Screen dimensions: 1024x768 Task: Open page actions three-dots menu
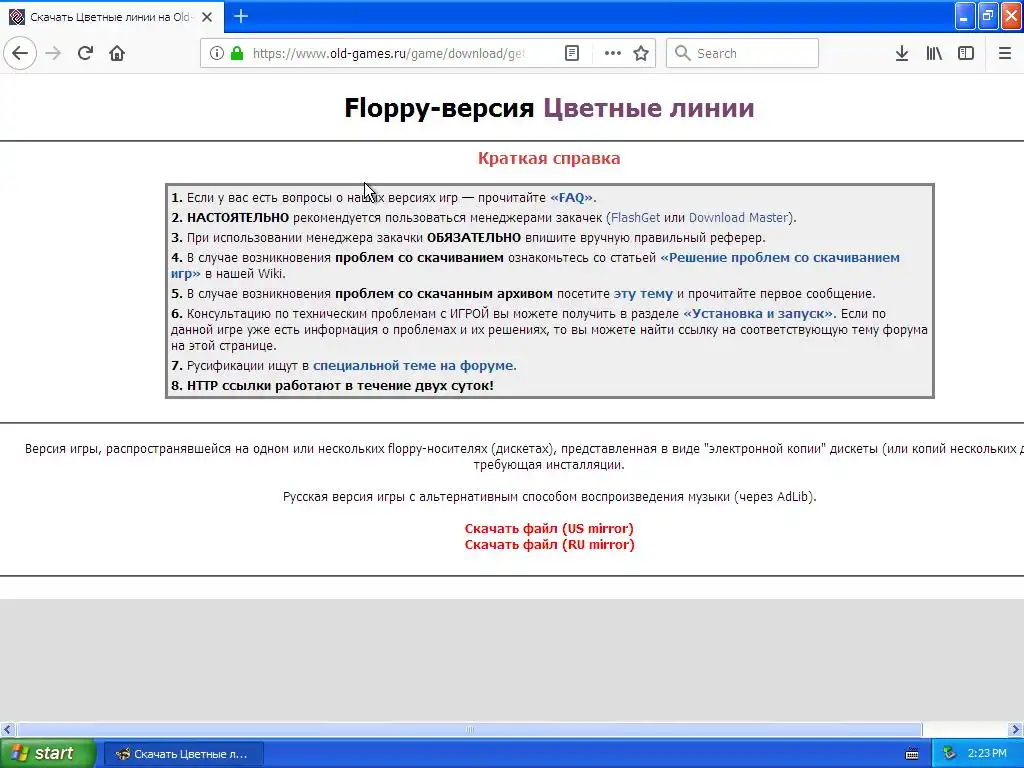tap(613, 53)
